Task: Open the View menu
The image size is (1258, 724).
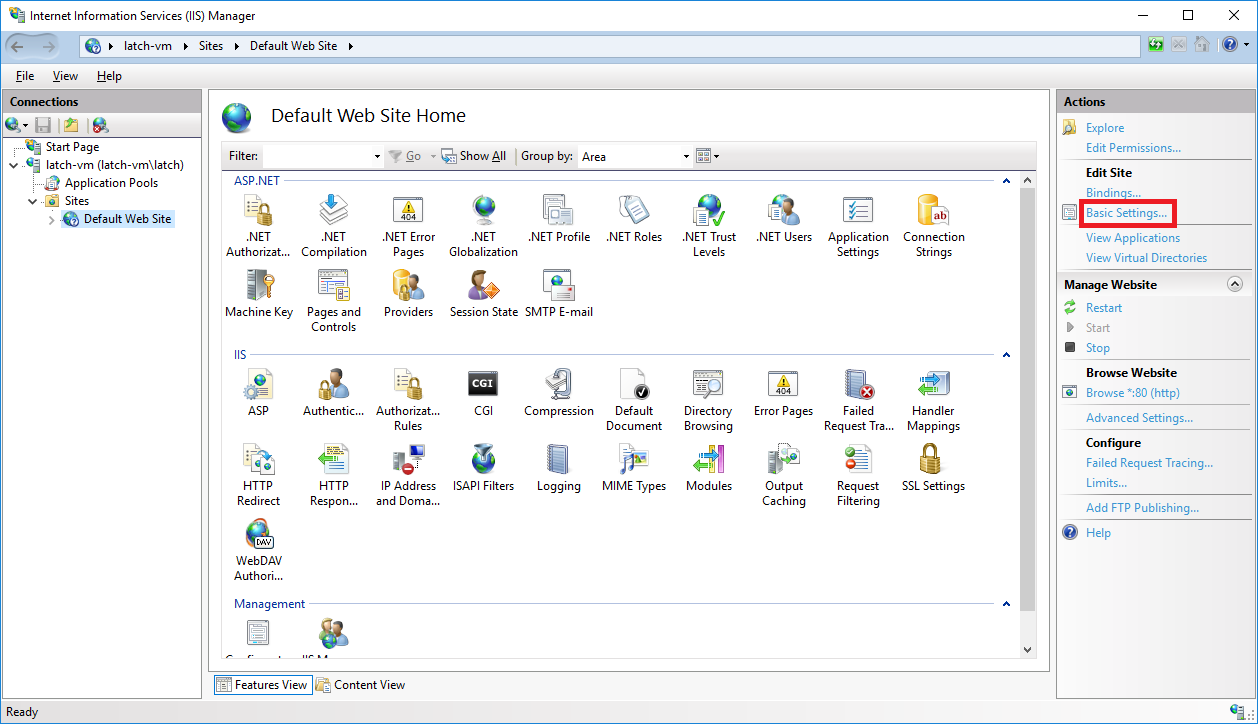Action: click(x=65, y=76)
